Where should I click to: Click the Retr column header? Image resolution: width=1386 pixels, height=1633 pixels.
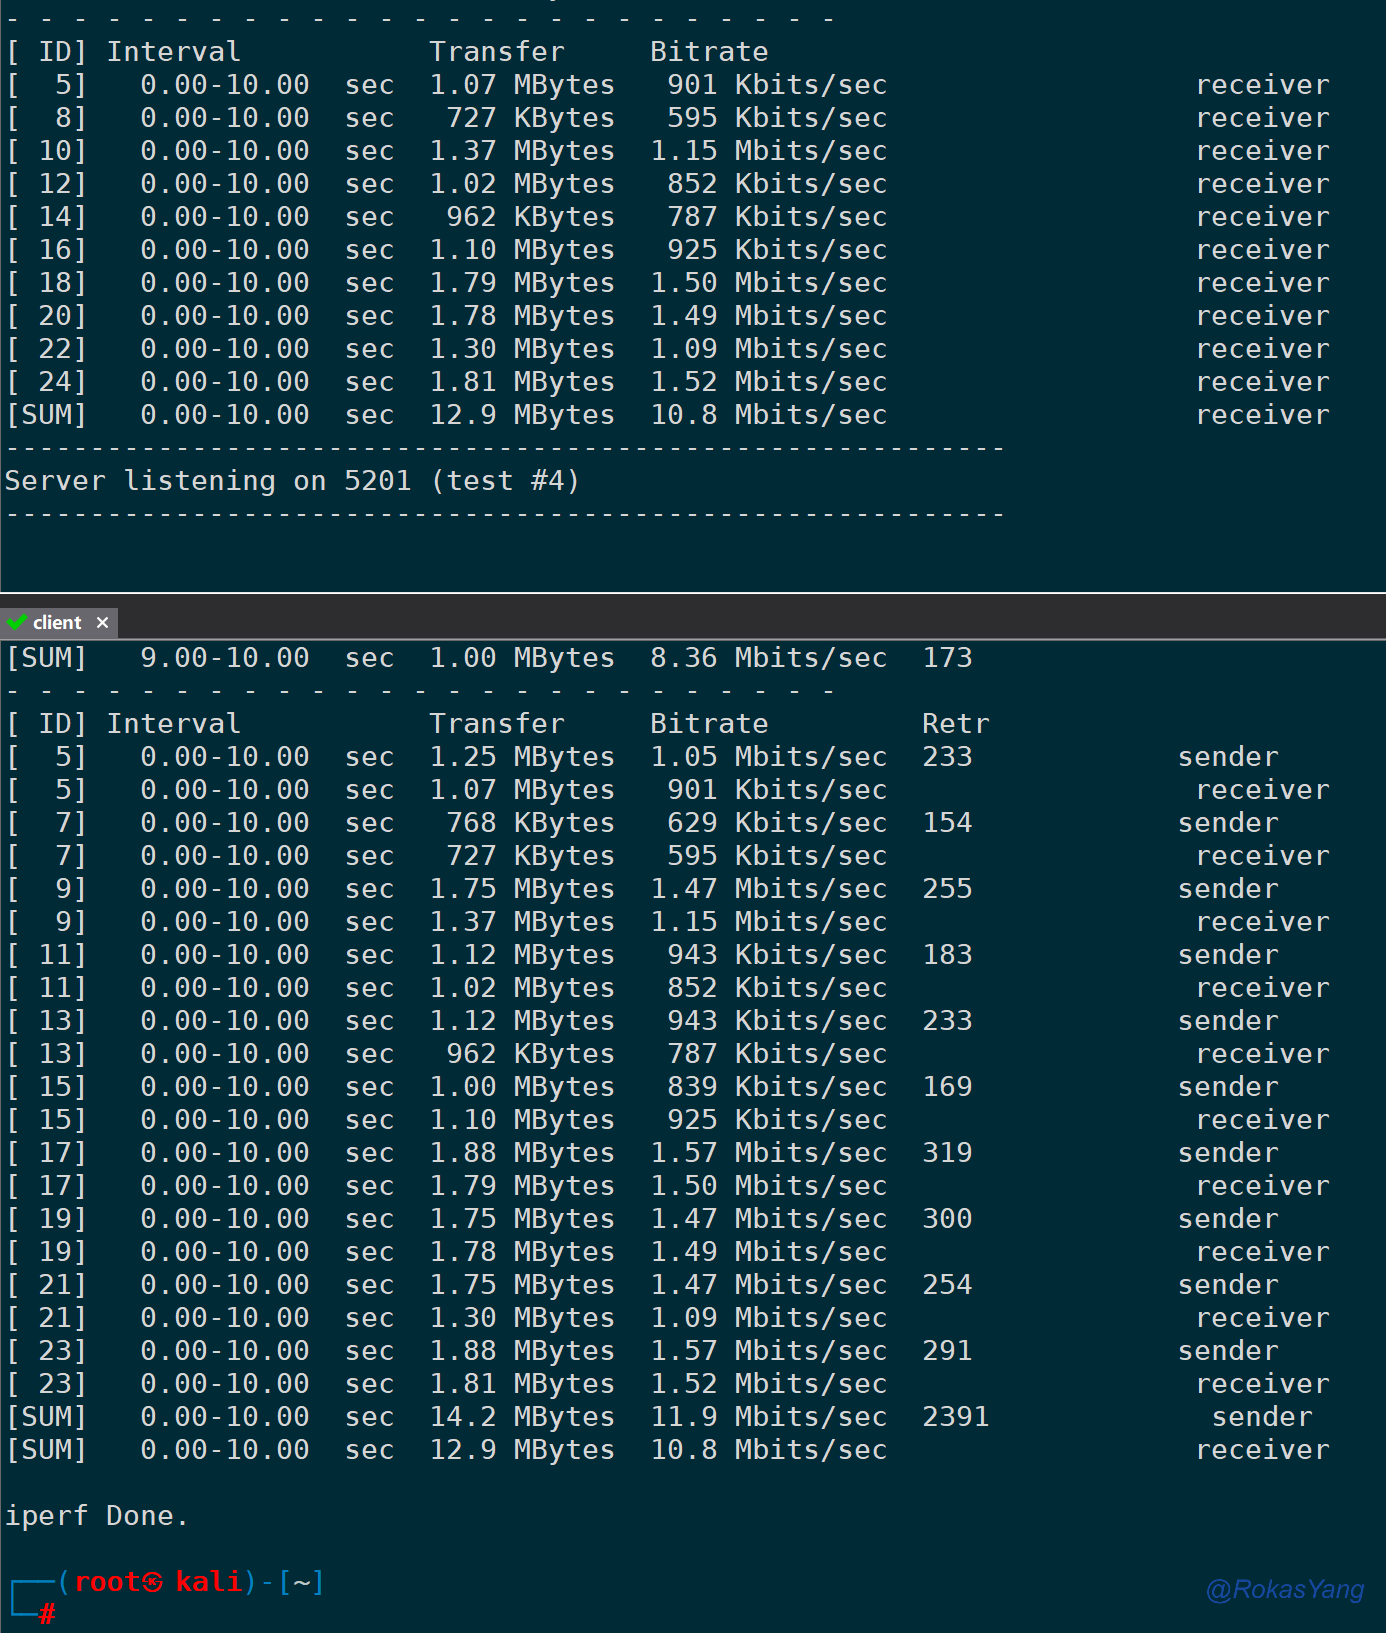tap(955, 724)
